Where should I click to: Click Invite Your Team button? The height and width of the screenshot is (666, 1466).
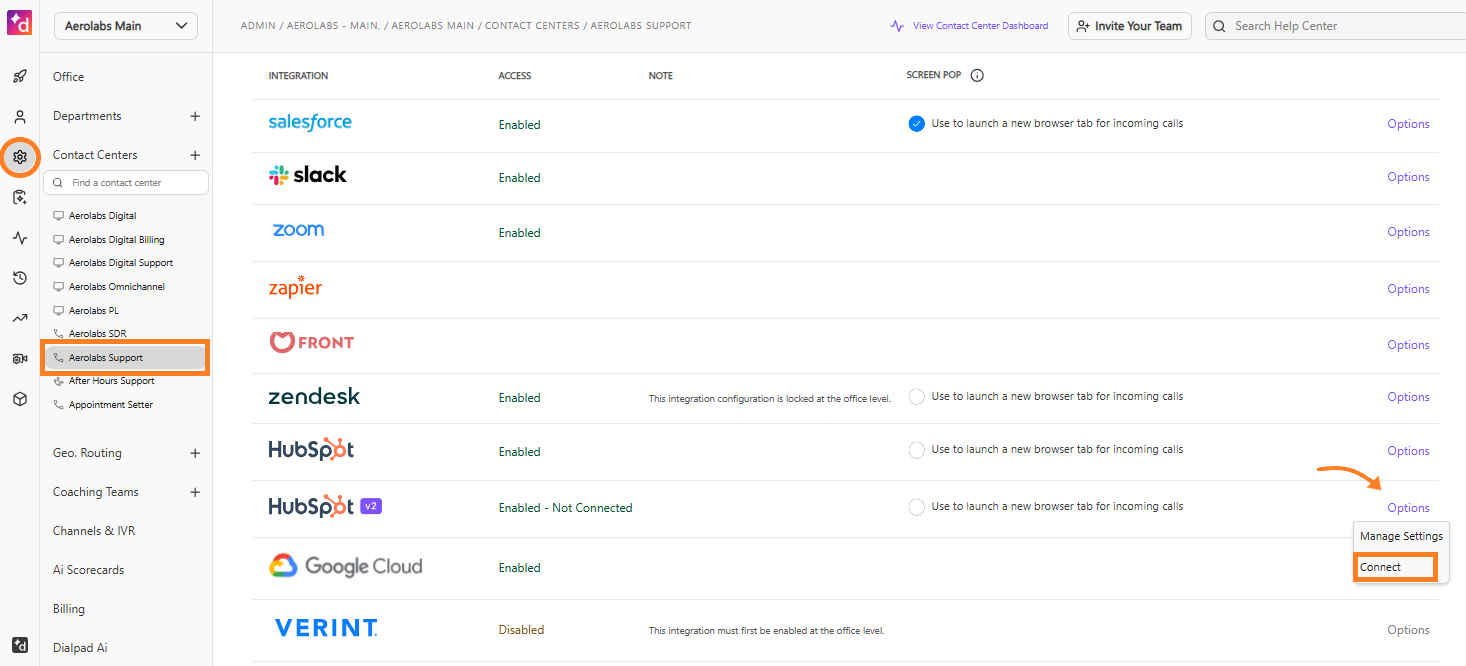click(1130, 26)
